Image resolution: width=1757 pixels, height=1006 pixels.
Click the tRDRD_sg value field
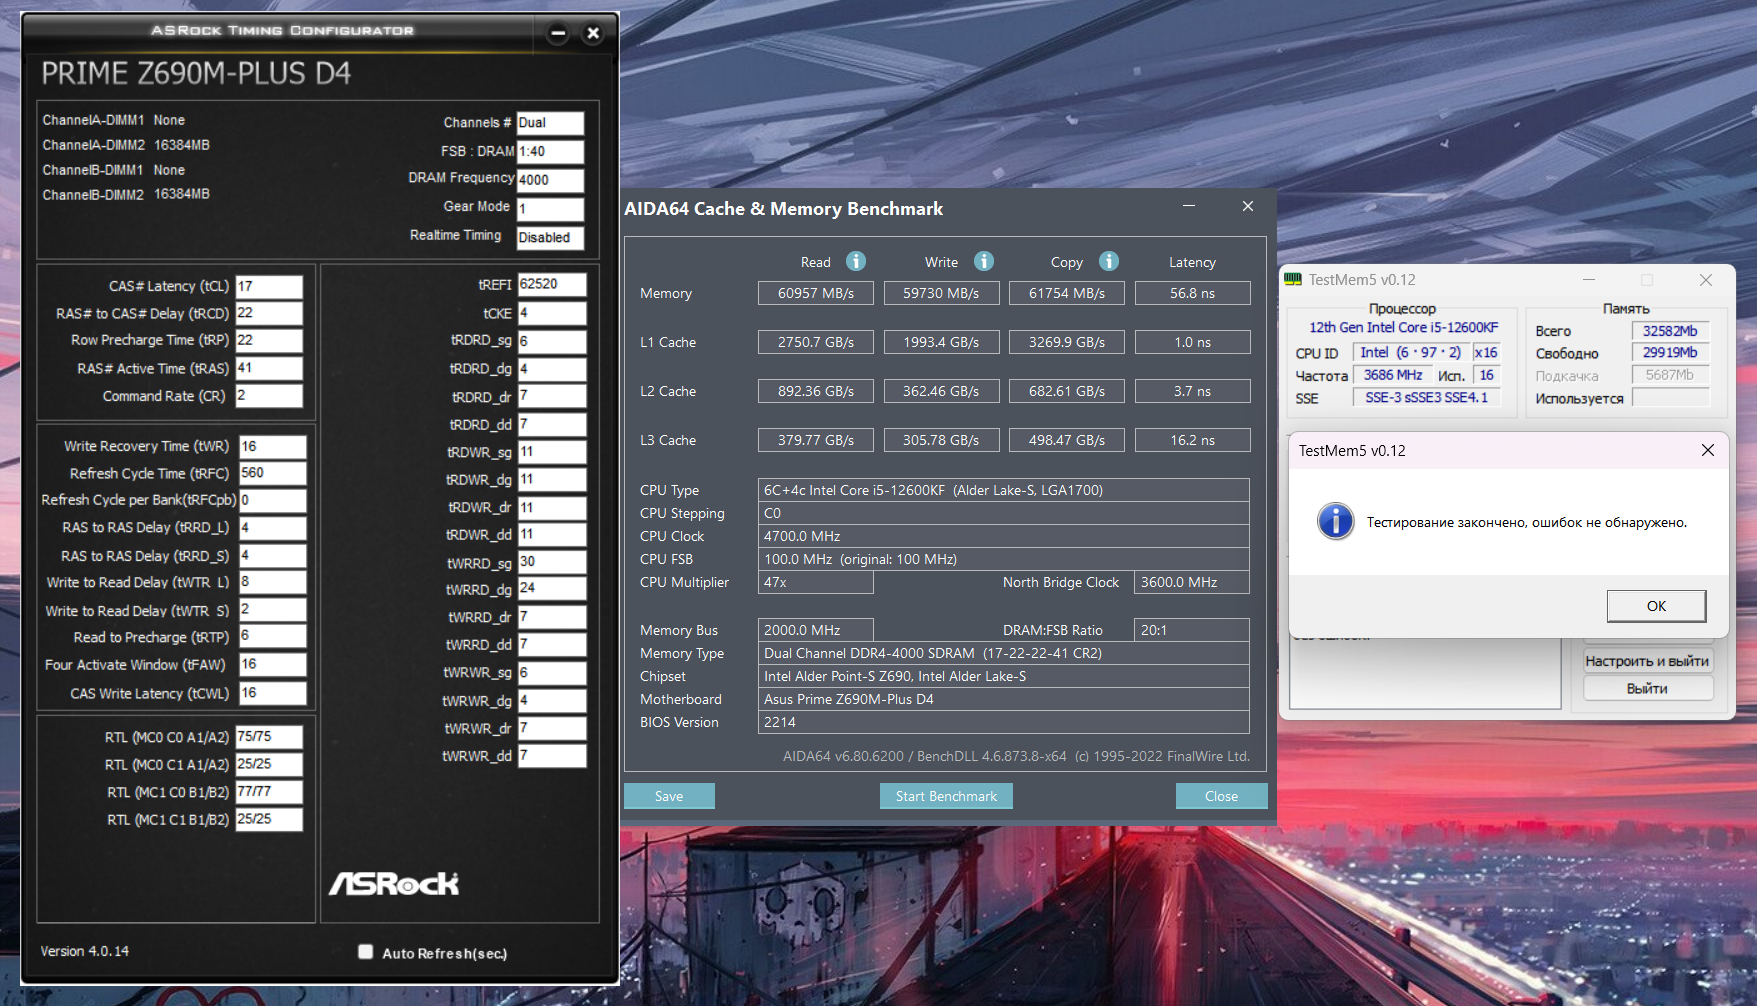click(x=552, y=341)
